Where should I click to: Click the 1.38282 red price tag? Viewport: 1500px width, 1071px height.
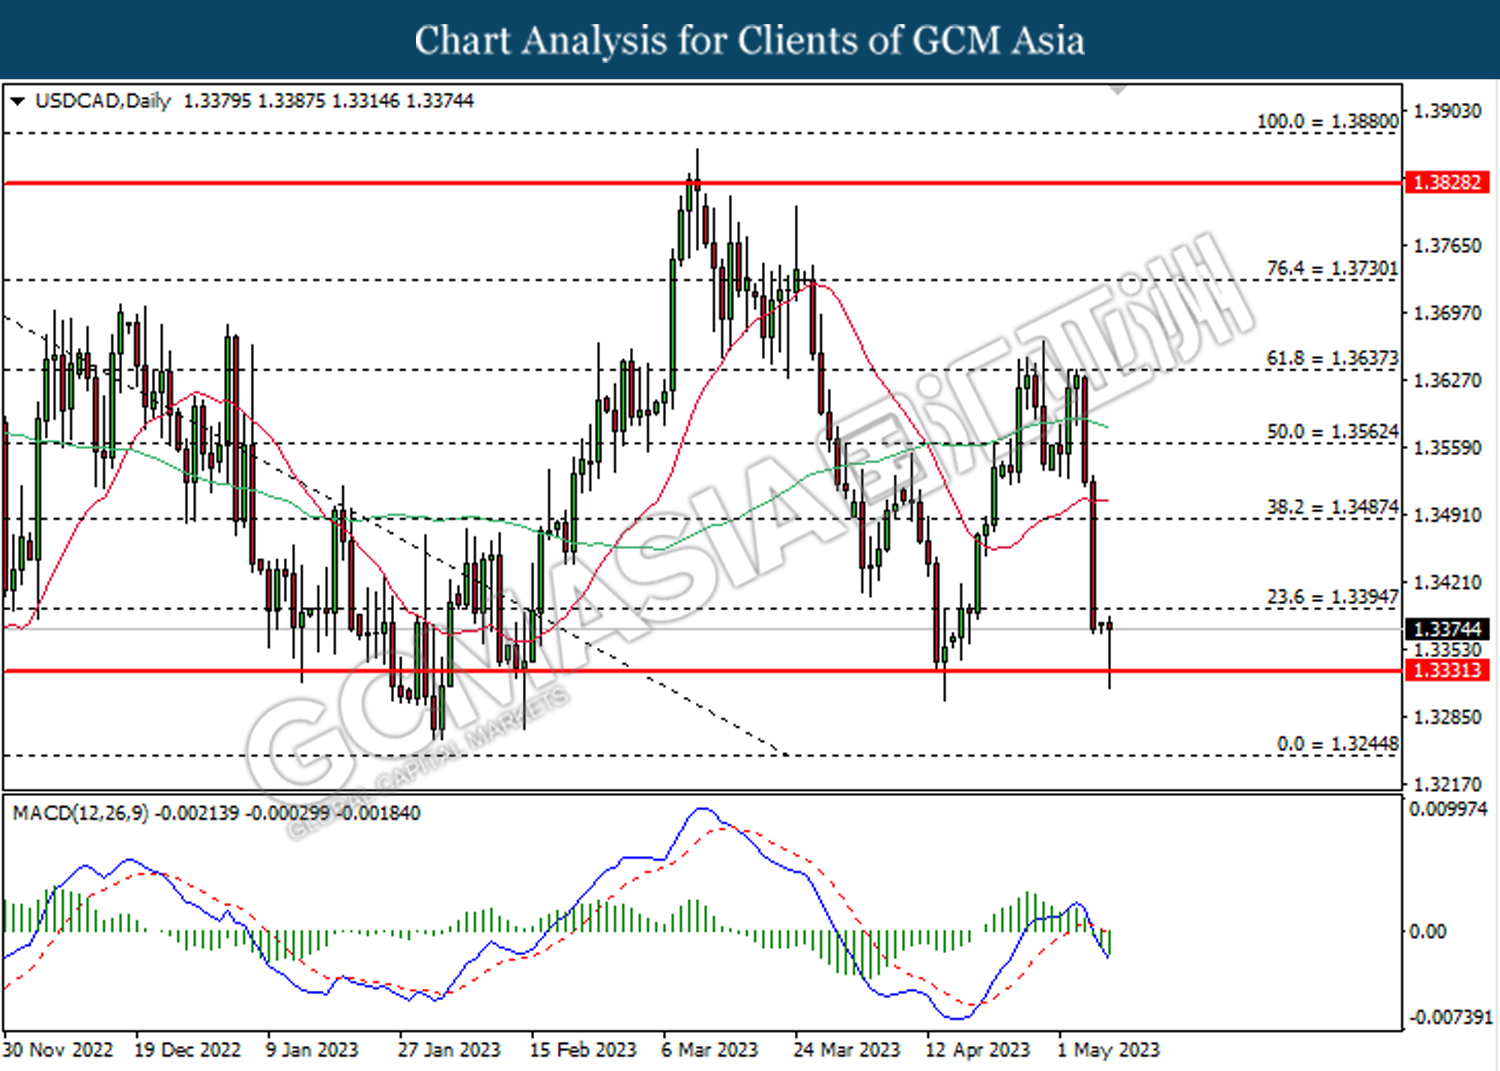pyautogui.click(x=1447, y=183)
